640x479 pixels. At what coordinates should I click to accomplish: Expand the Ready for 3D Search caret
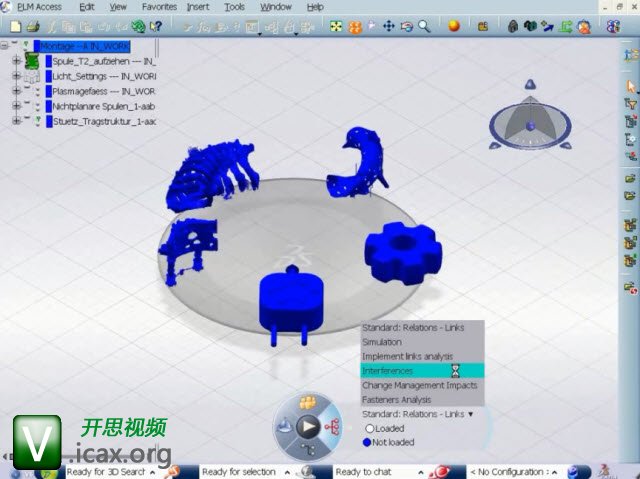pyautogui.click(x=152, y=472)
